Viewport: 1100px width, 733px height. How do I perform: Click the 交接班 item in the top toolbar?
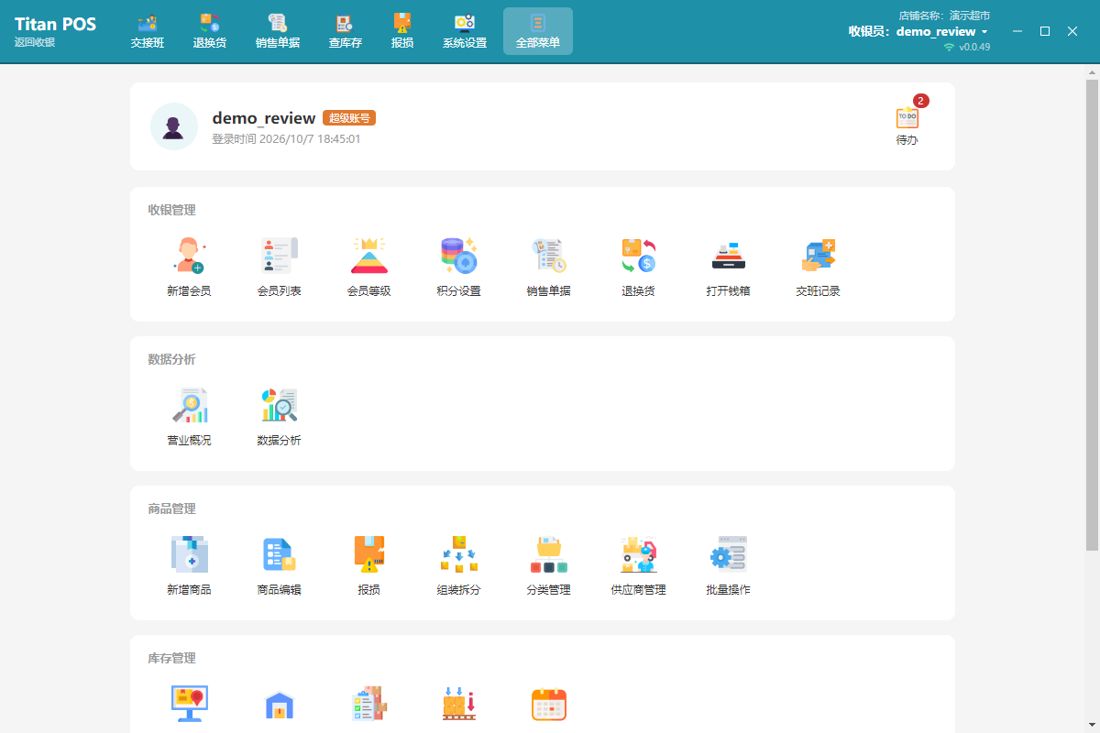pyautogui.click(x=147, y=32)
